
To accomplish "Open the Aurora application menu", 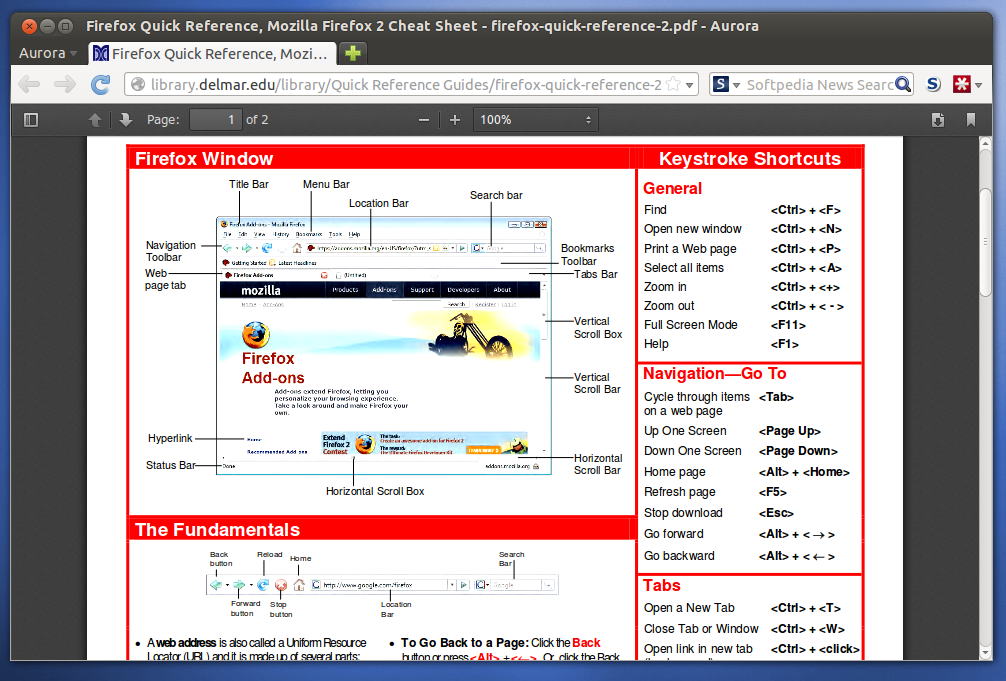I will pyautogui.click(x=47, y=53).
